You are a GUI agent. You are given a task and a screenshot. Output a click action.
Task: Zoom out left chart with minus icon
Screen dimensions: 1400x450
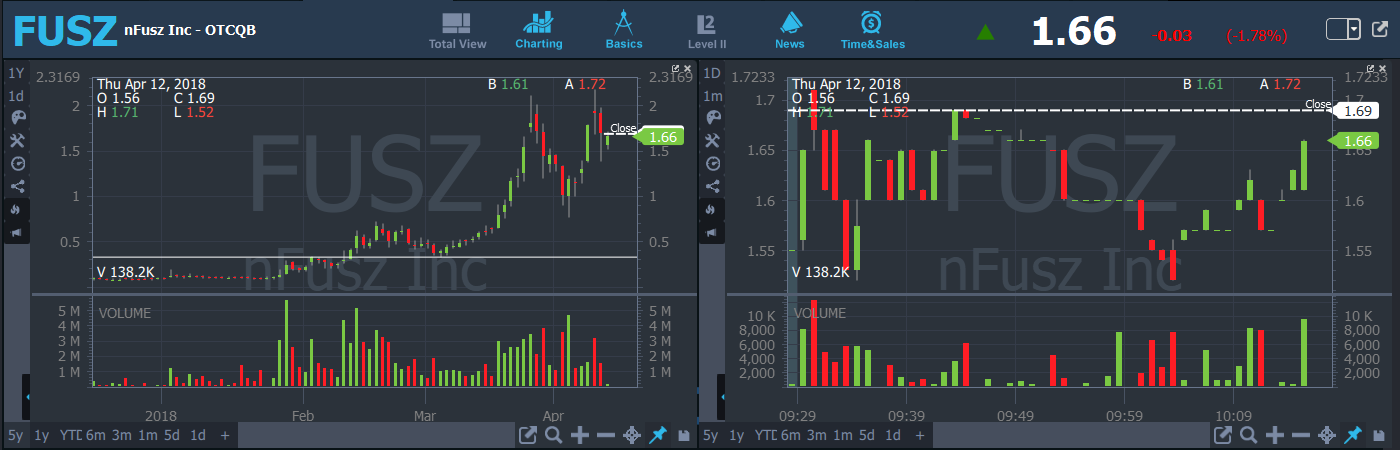(x=605, y=435)
